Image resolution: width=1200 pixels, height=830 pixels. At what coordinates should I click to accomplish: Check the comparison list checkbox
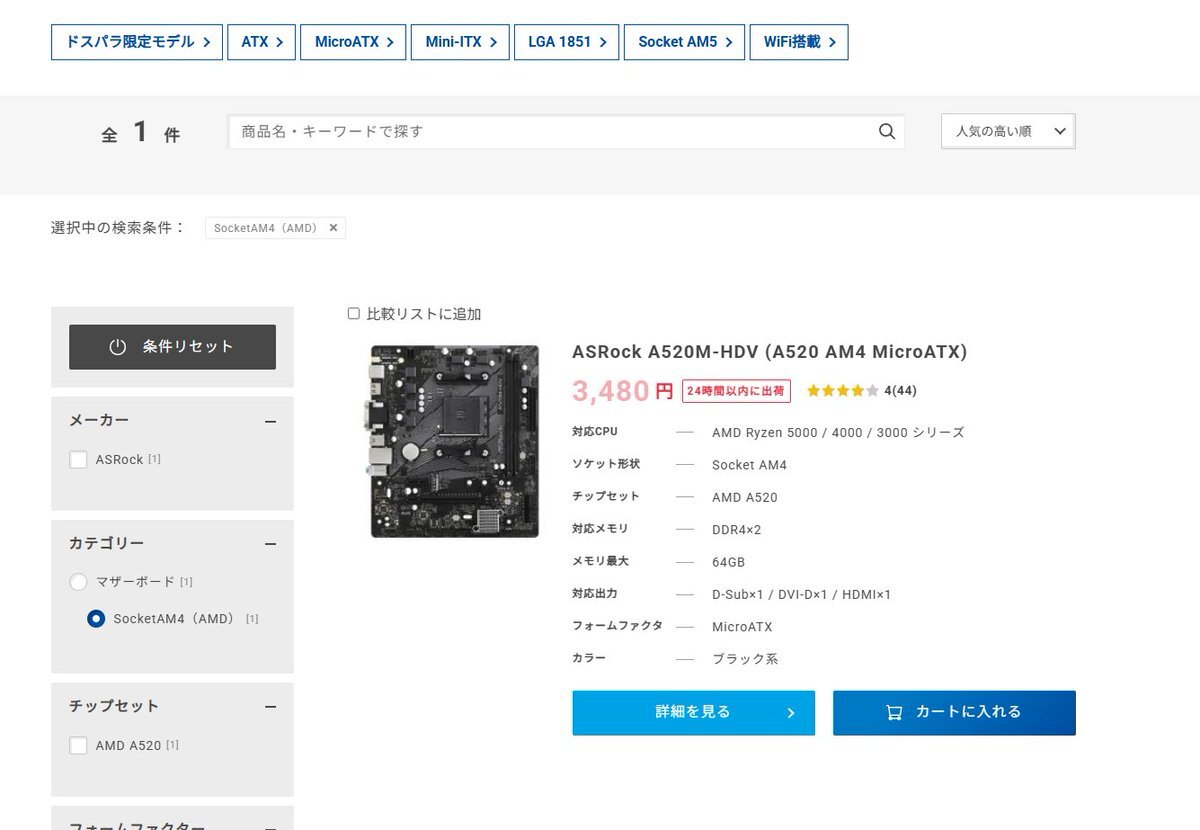pyautogui.click(x=353, y=314)
